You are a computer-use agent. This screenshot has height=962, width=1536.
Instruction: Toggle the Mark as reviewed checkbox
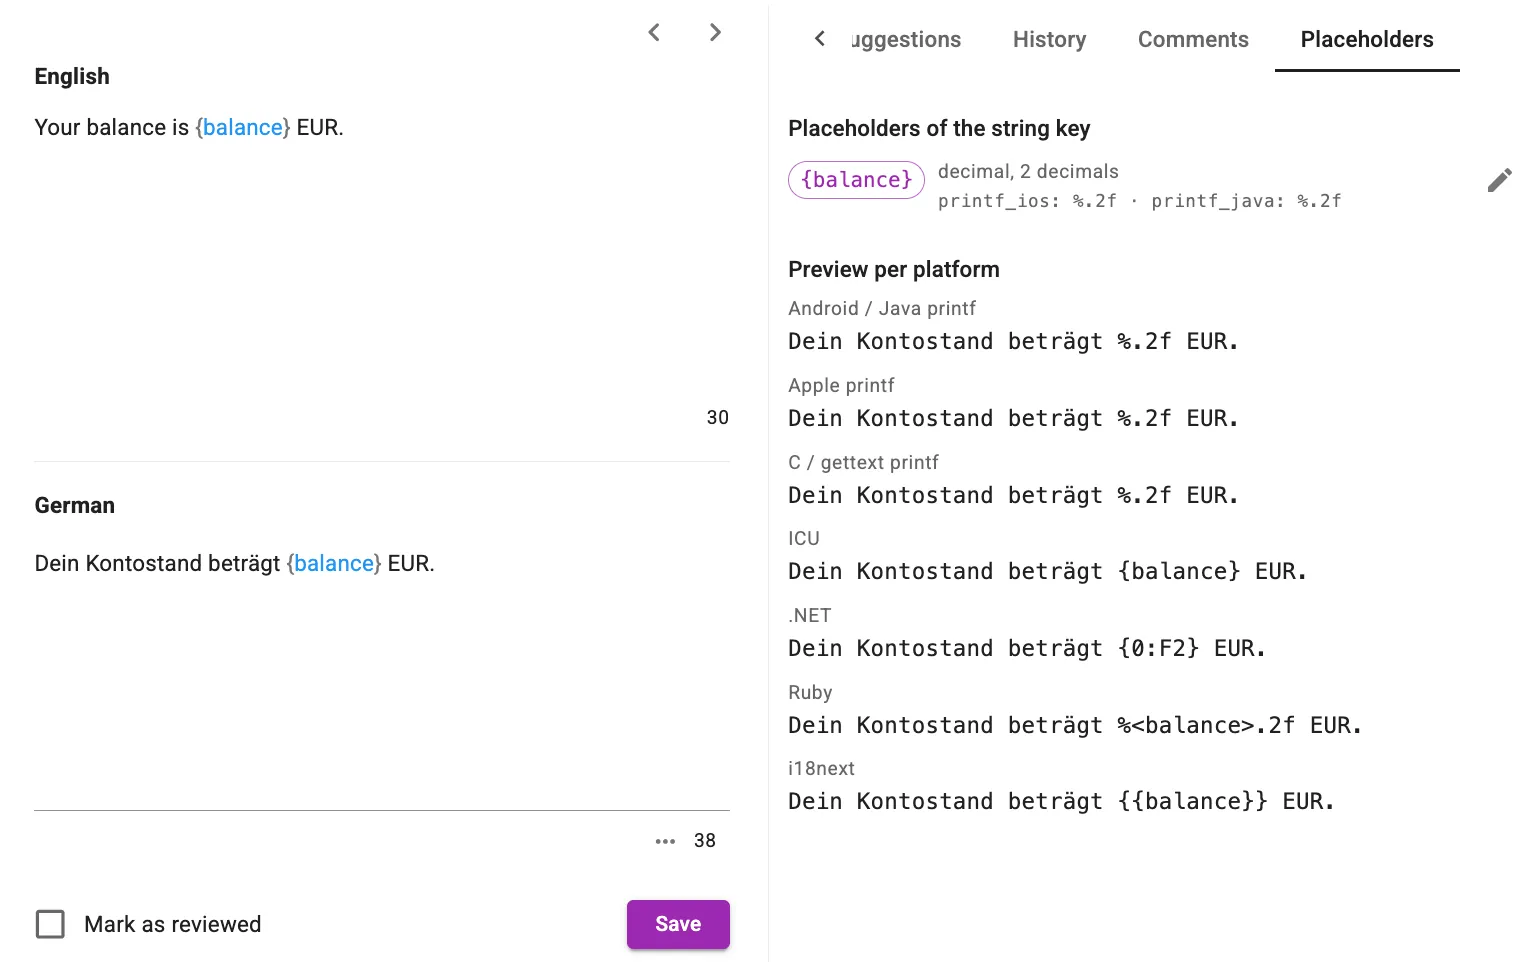[x=50, y=924]
